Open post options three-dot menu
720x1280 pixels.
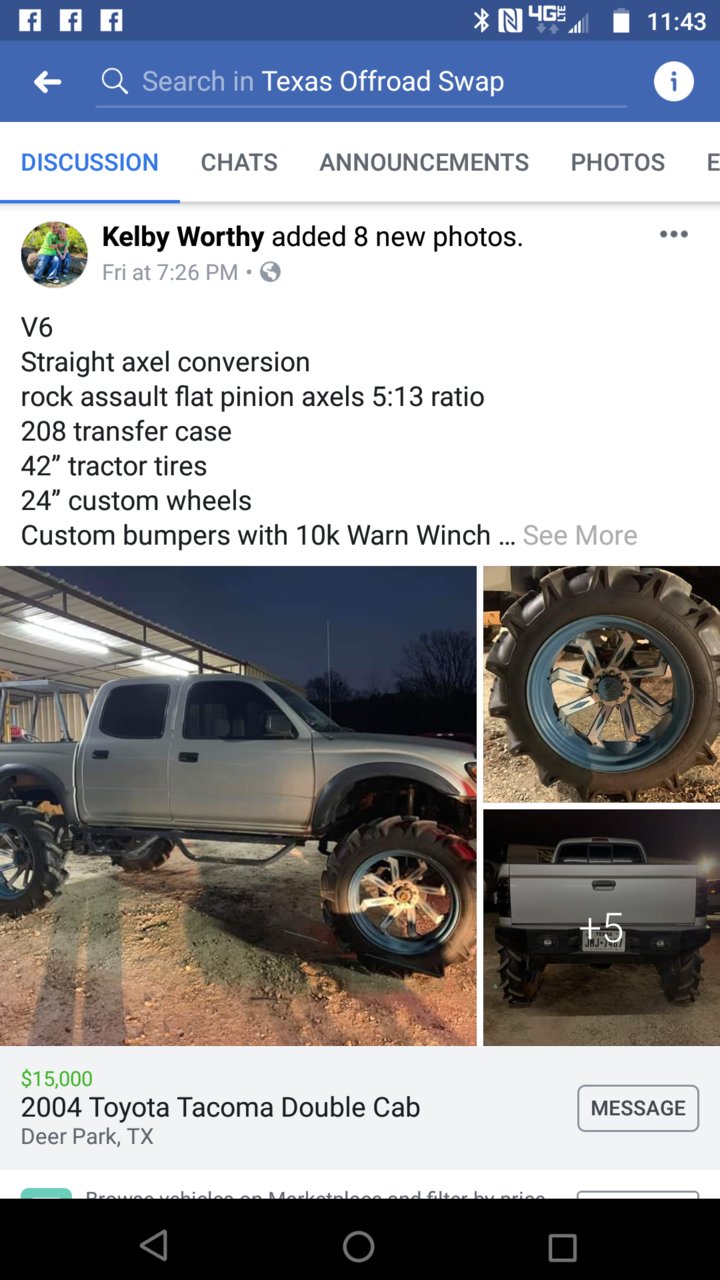pos(674,234)
